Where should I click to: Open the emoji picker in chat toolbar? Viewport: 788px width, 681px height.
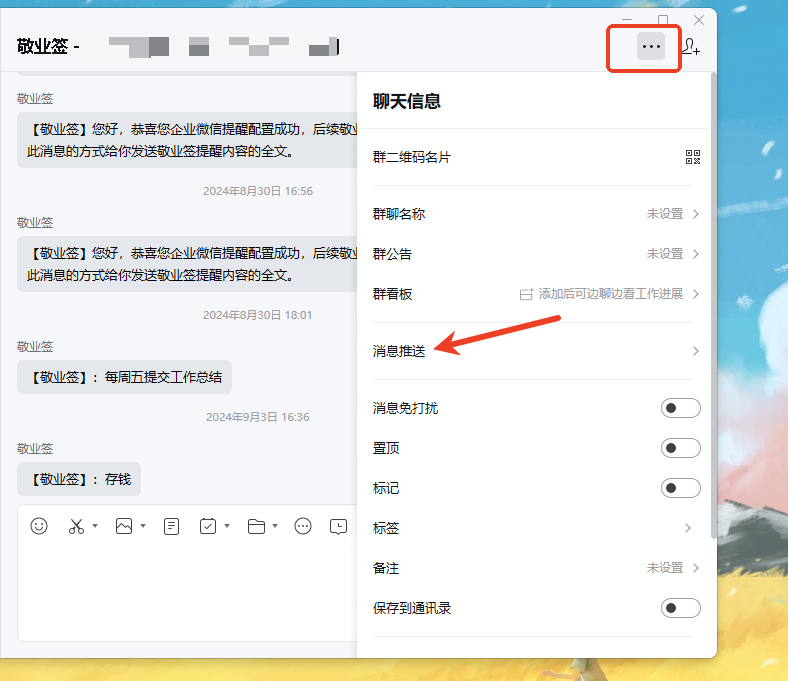[39, 526]
